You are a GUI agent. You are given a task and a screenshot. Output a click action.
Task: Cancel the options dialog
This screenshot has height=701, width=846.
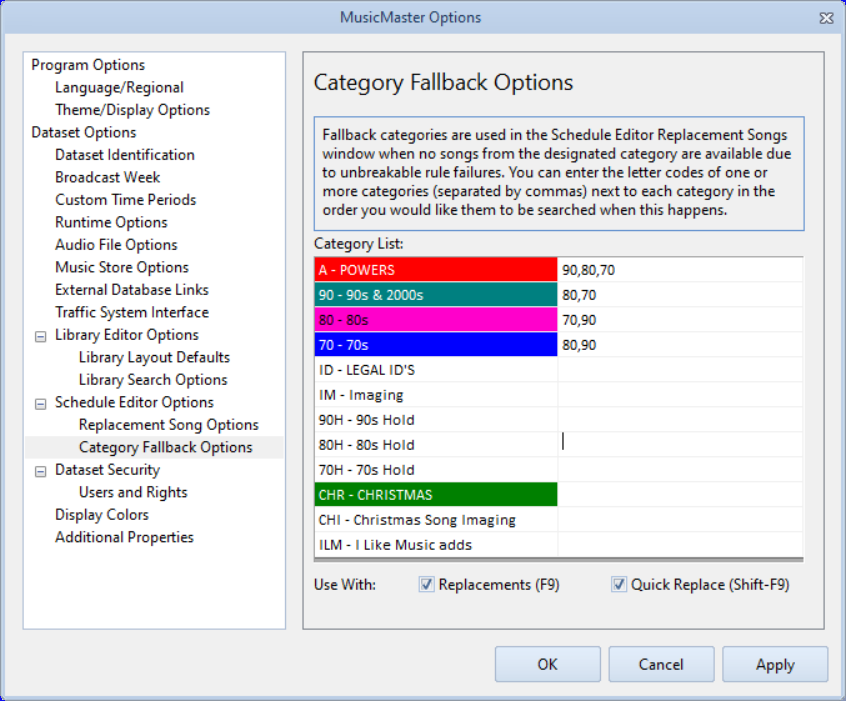pyautogui.click(x=661, y=663)
